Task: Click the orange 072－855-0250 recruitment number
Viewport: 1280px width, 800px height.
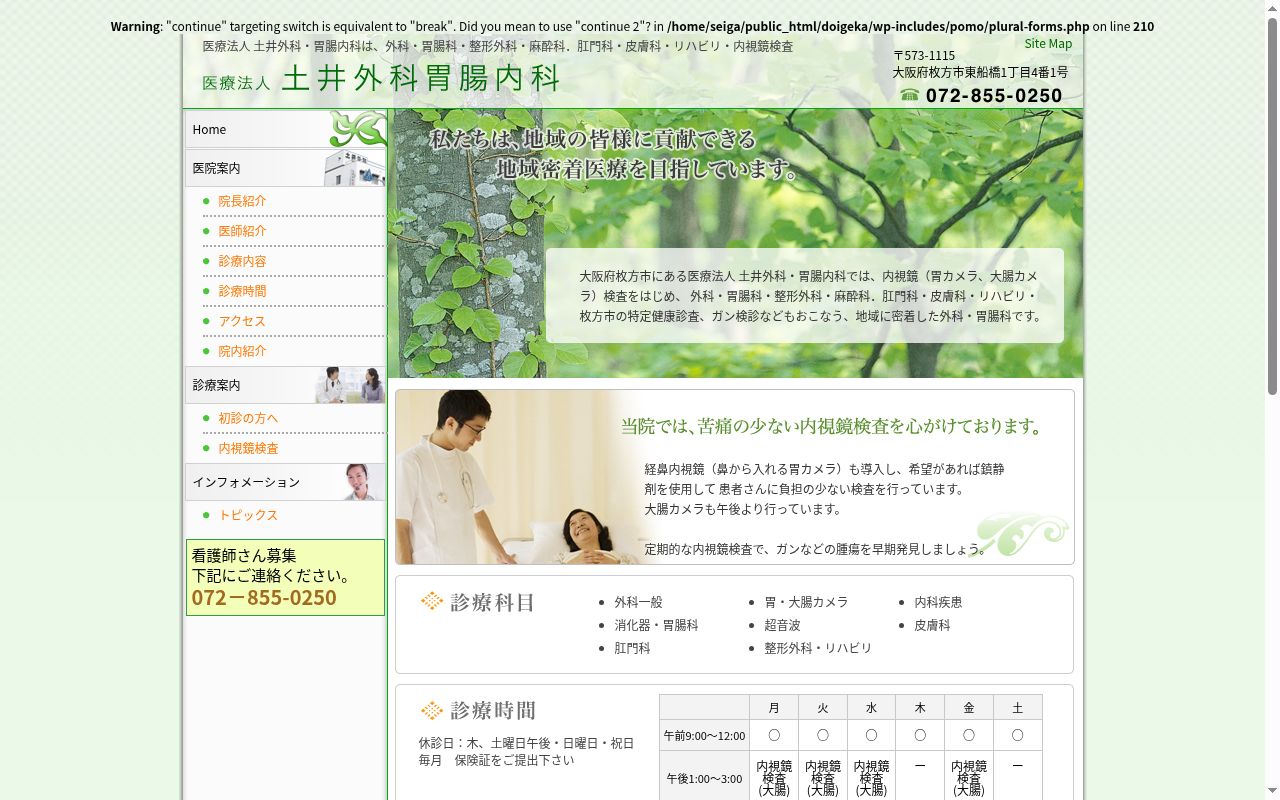Action: (264, 598)
